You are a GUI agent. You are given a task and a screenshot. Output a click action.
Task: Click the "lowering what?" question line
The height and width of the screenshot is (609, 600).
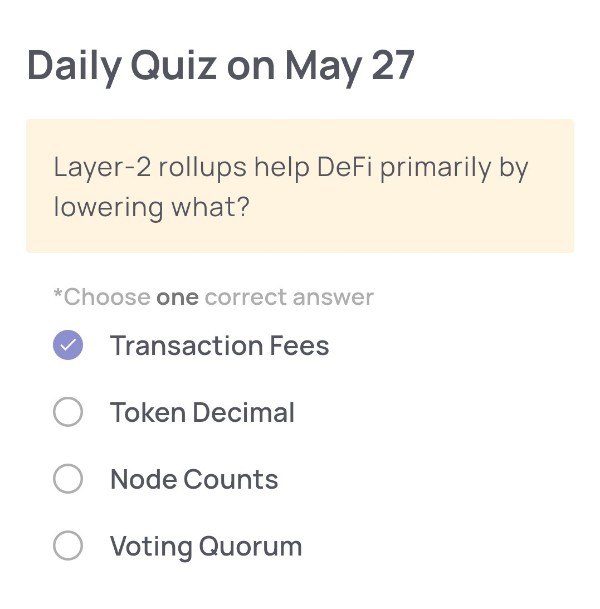151,207
